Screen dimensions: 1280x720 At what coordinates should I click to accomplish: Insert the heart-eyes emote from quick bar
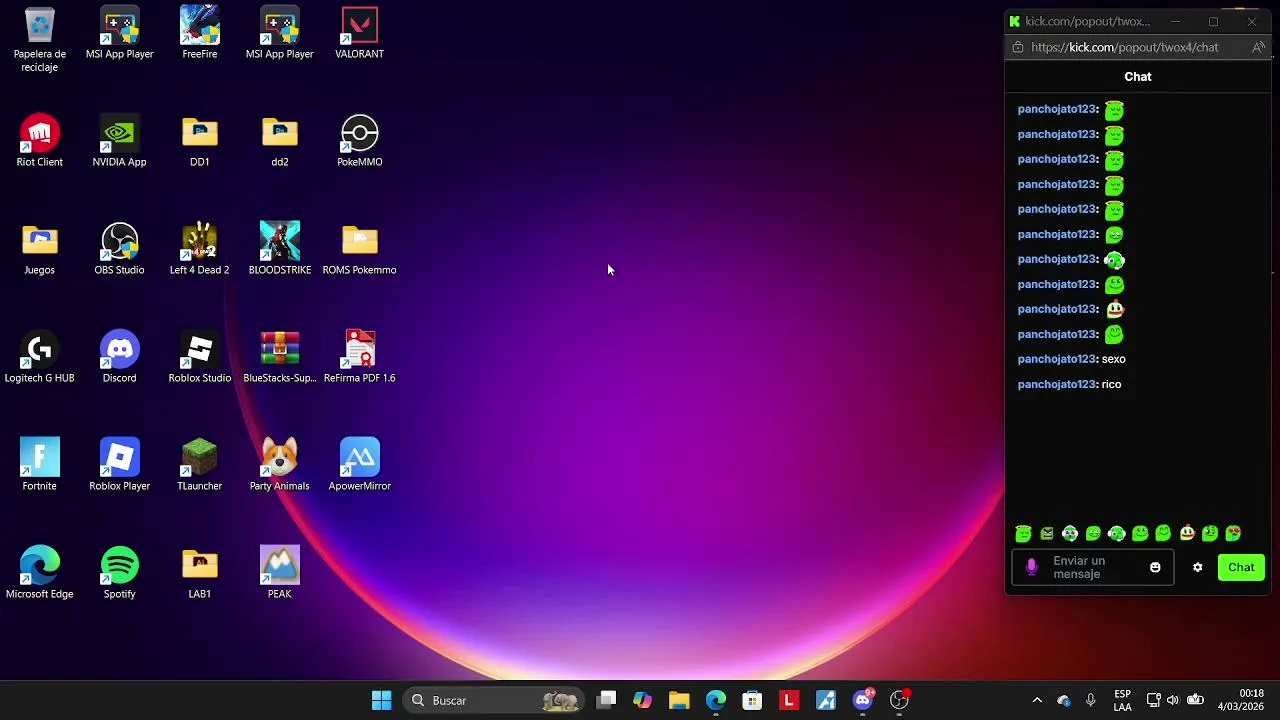(1233, 534)
